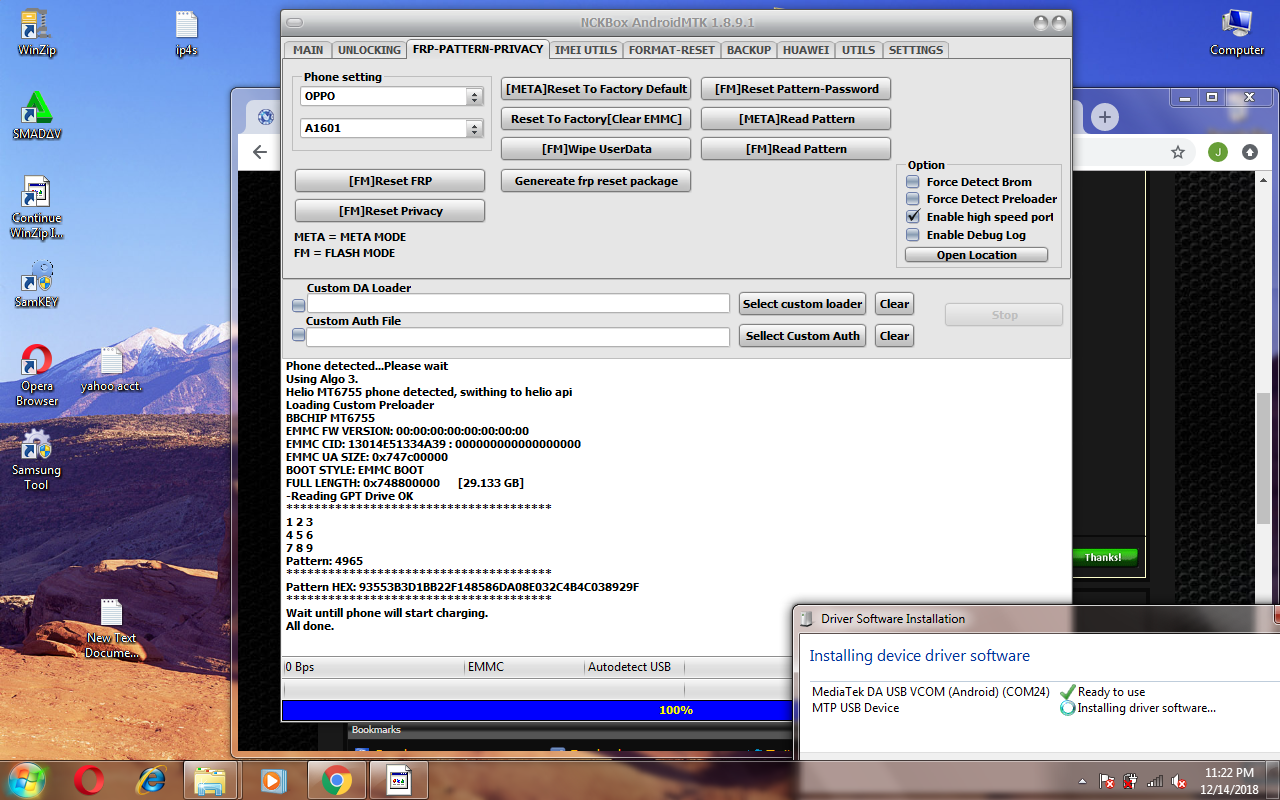Click the blue 100% progress bar
This screenshot has width=1280, height=800.
(537, 710)
